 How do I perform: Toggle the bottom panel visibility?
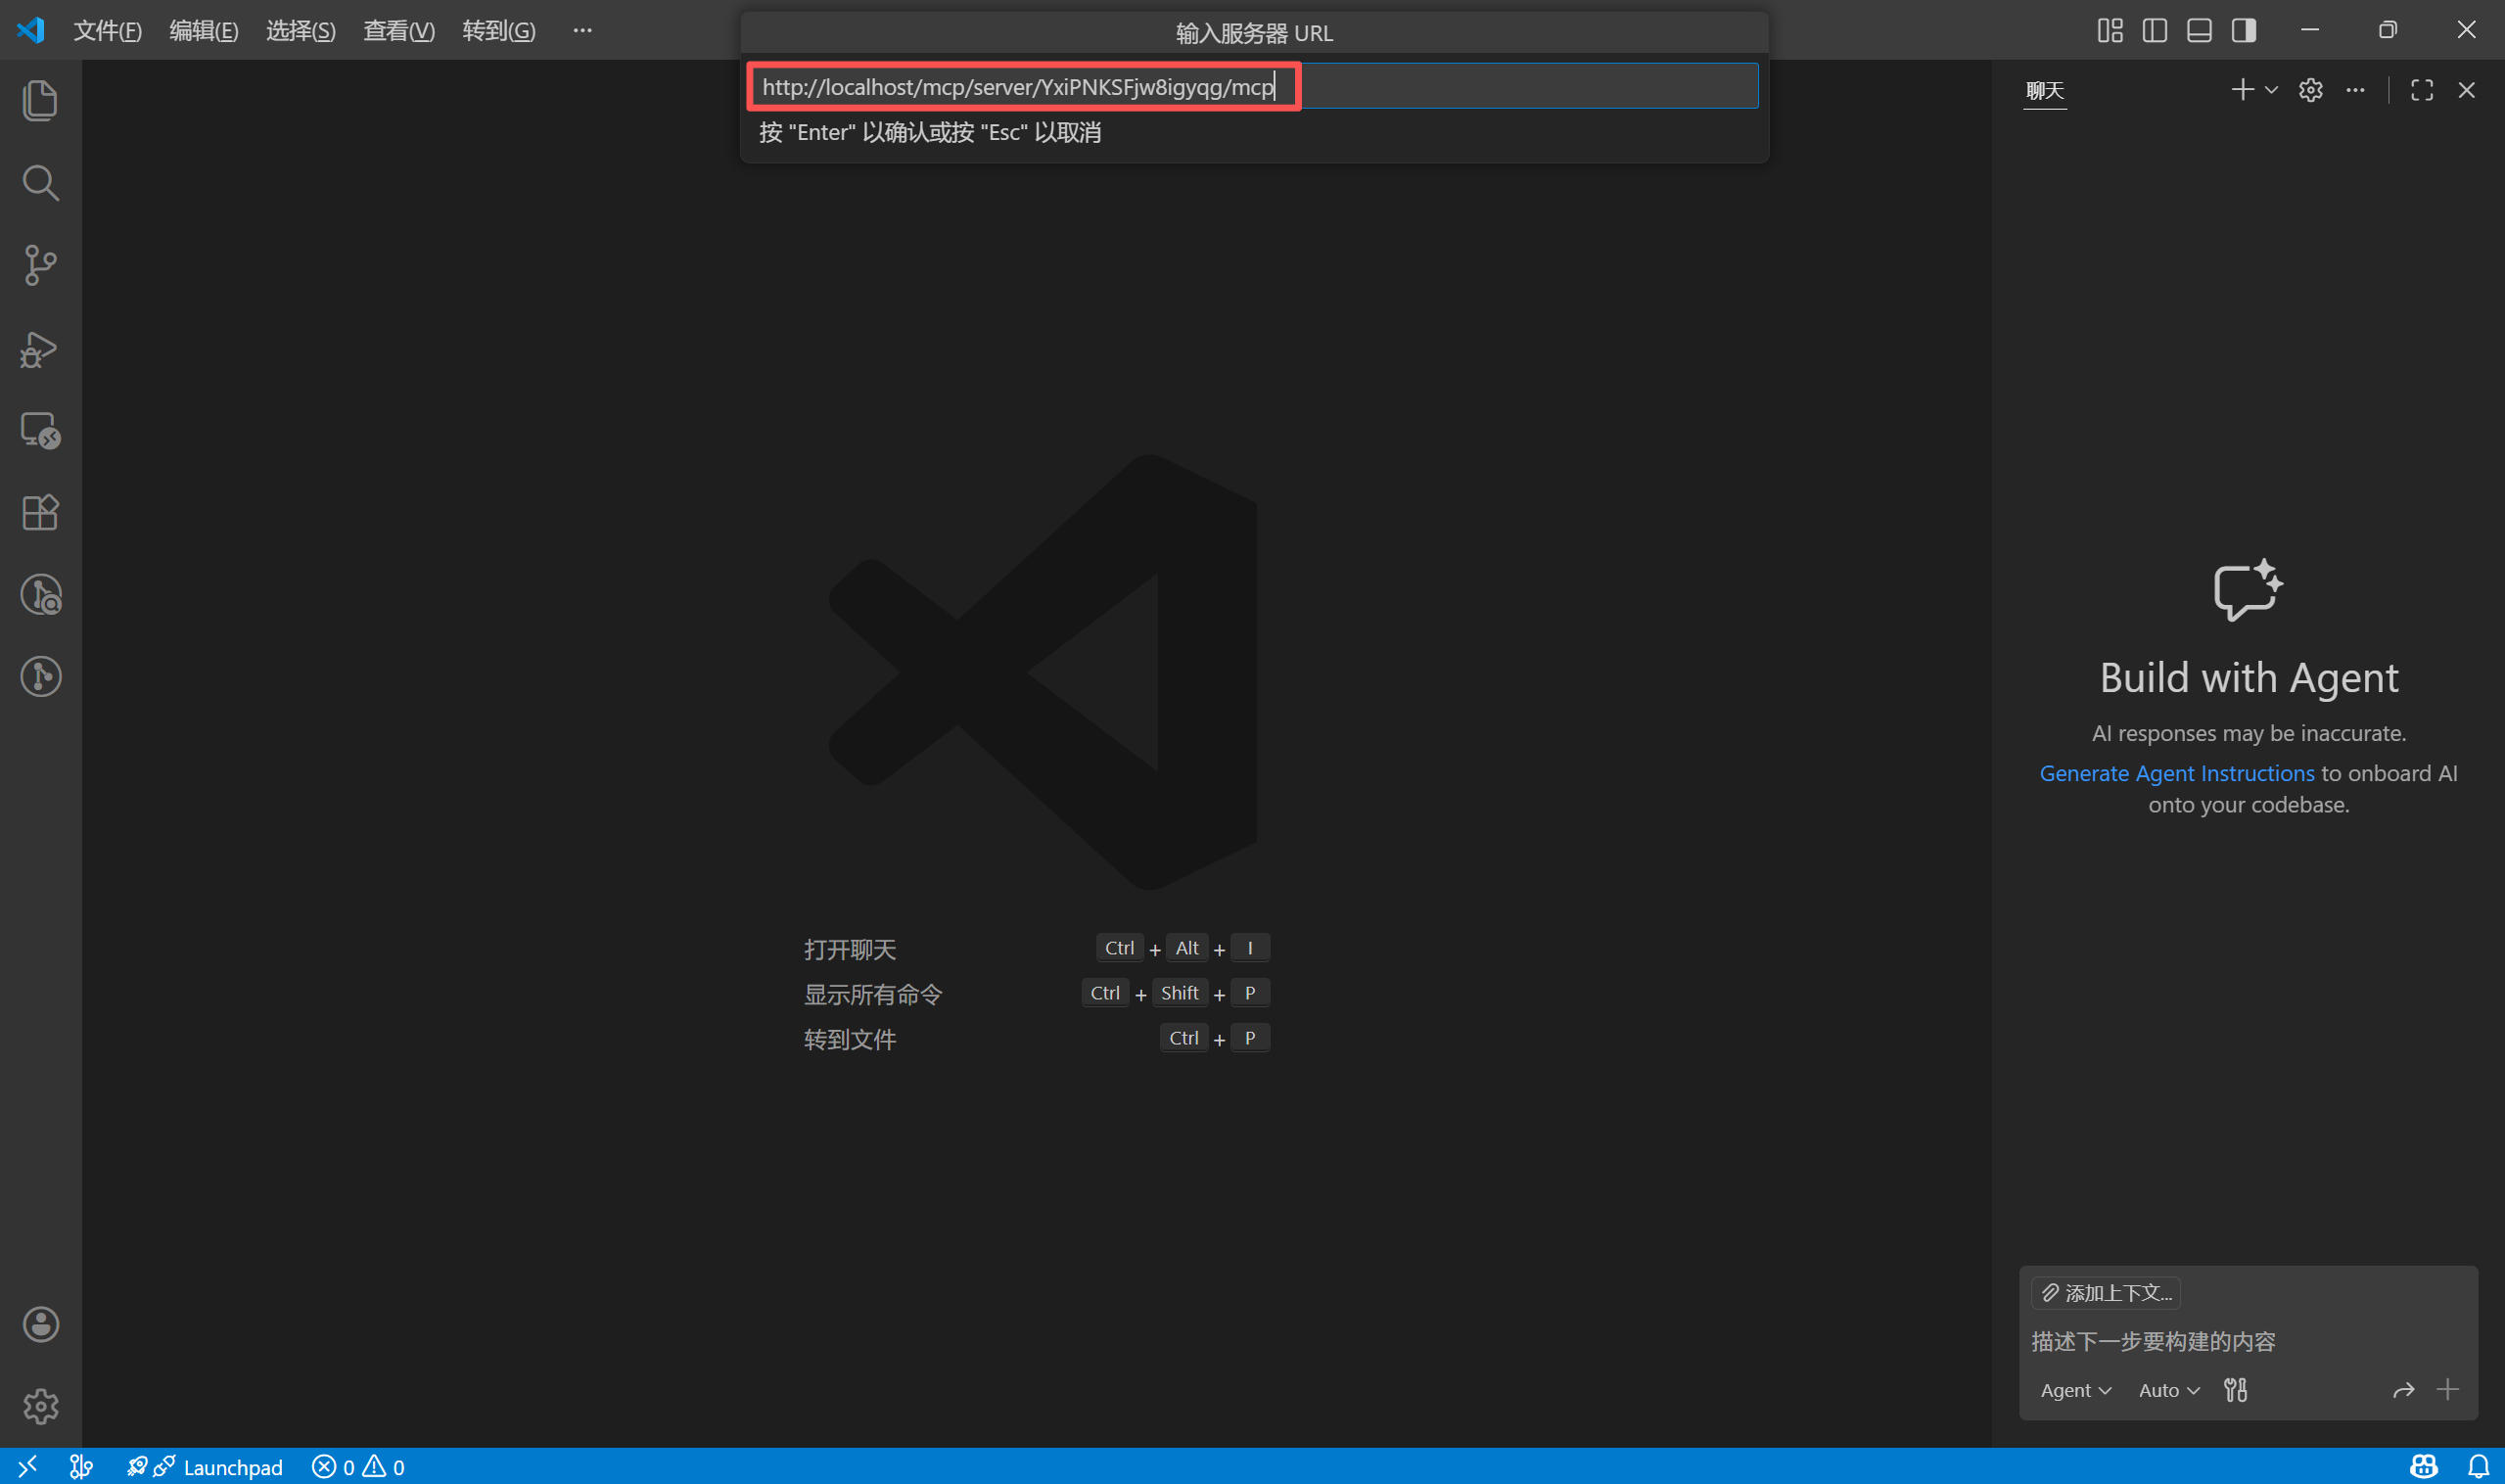point(2198,30)
